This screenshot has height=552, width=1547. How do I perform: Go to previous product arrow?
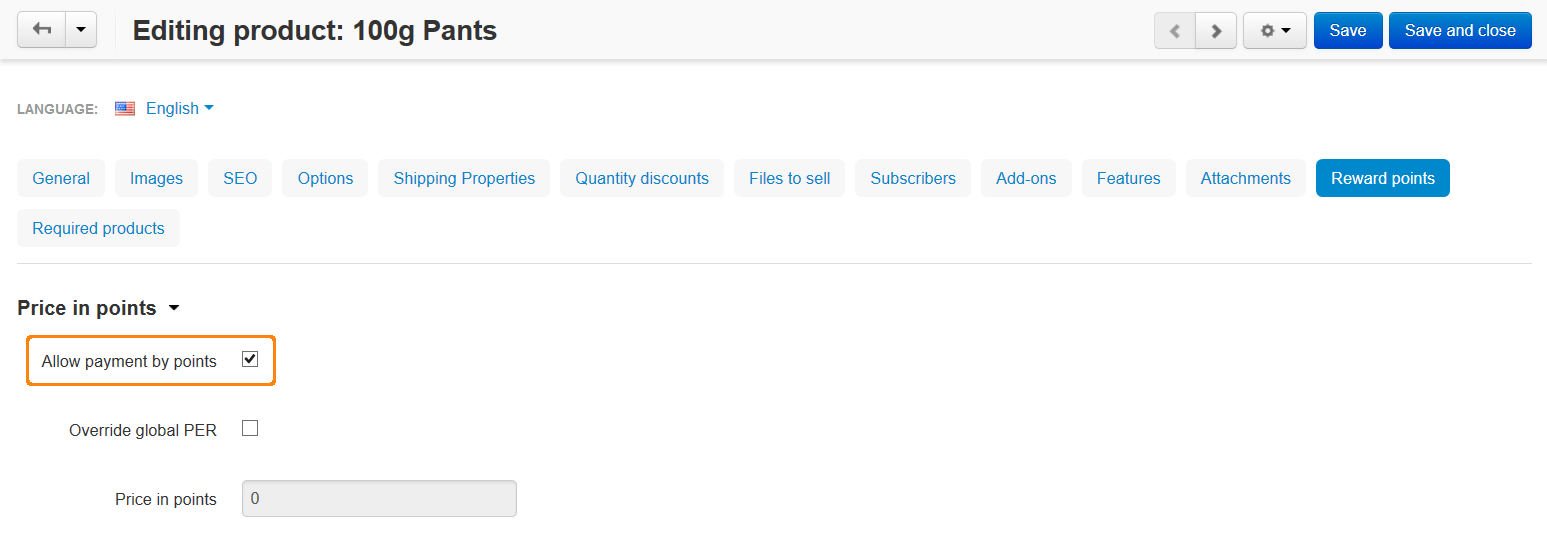point(1175,31)
